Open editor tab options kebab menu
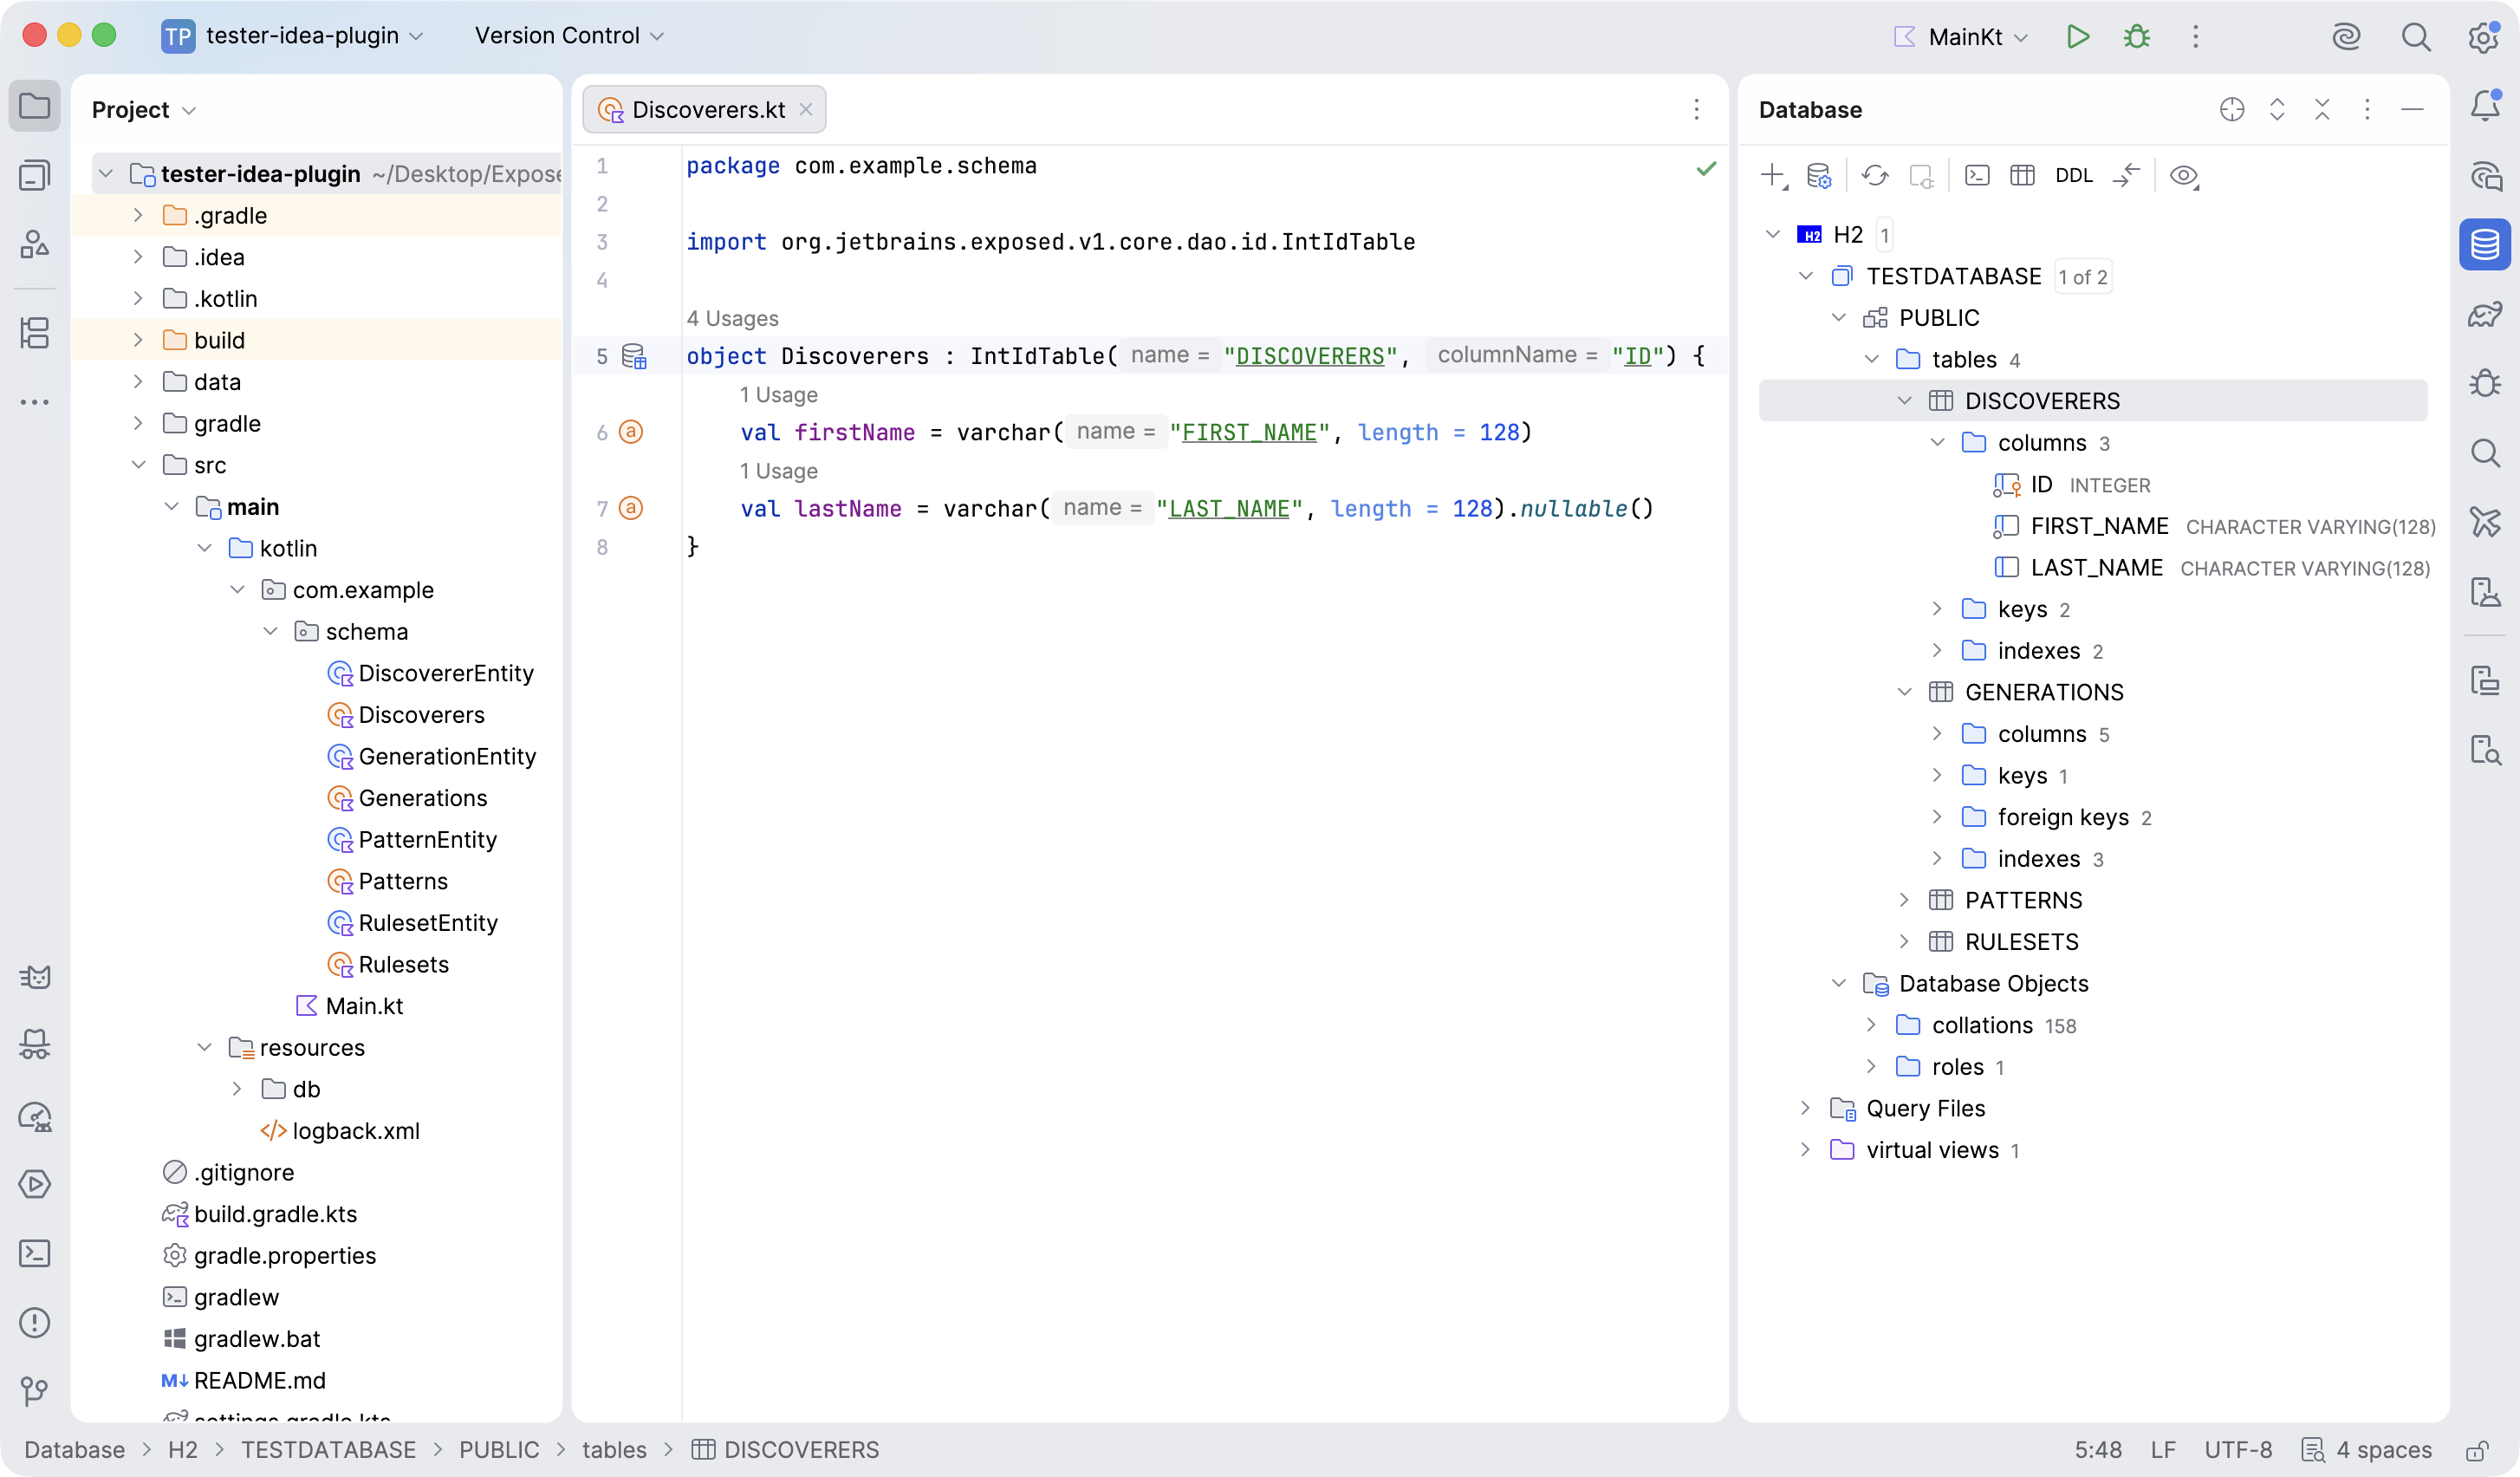 click(x=1696, y=109)
